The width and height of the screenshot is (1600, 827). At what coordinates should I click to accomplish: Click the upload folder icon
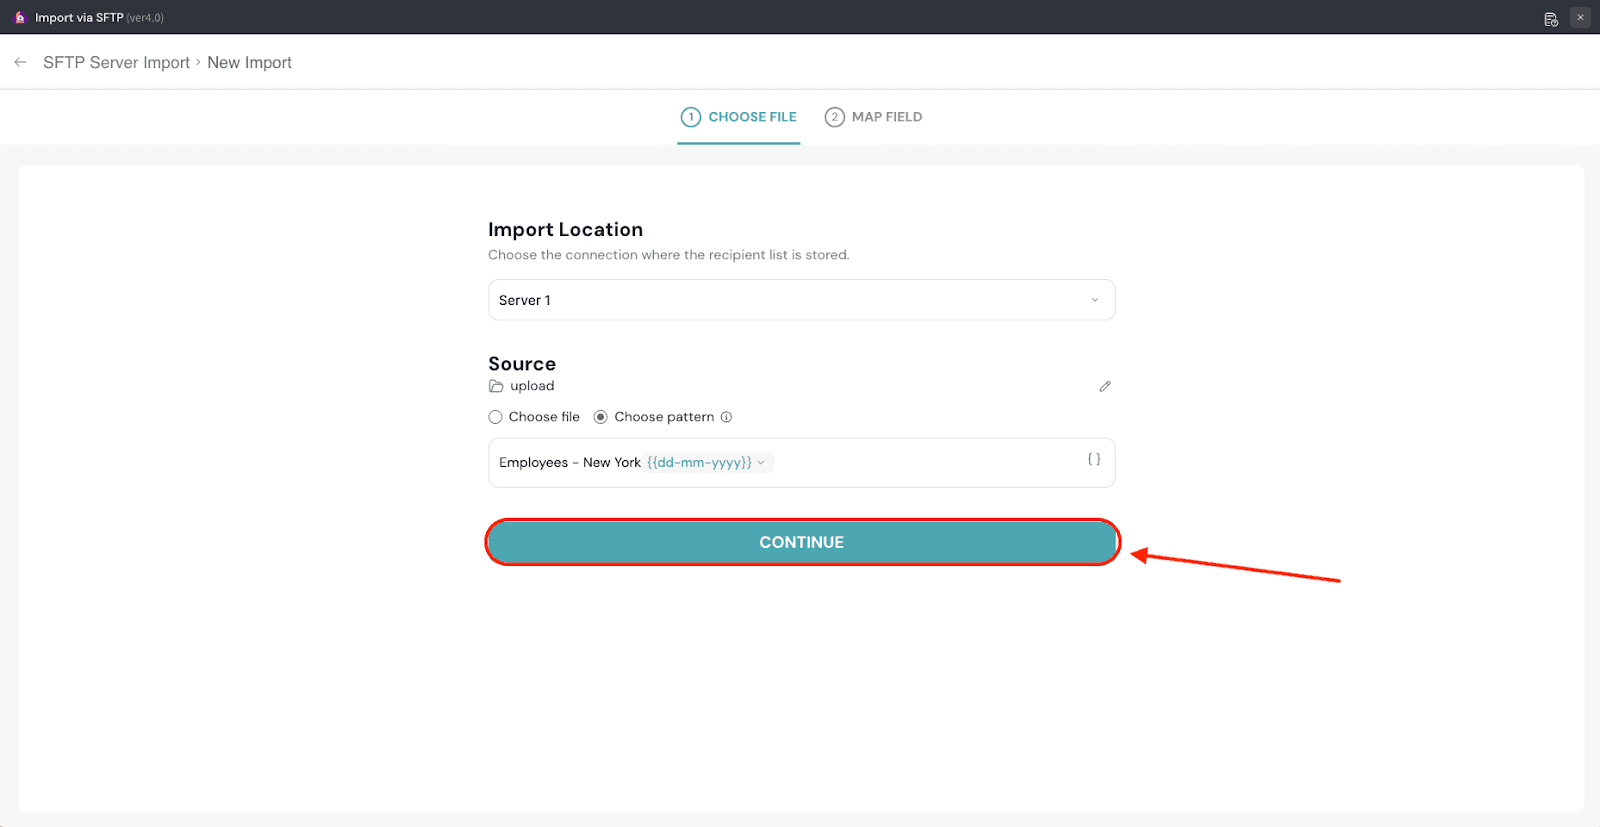click(496, 386)
